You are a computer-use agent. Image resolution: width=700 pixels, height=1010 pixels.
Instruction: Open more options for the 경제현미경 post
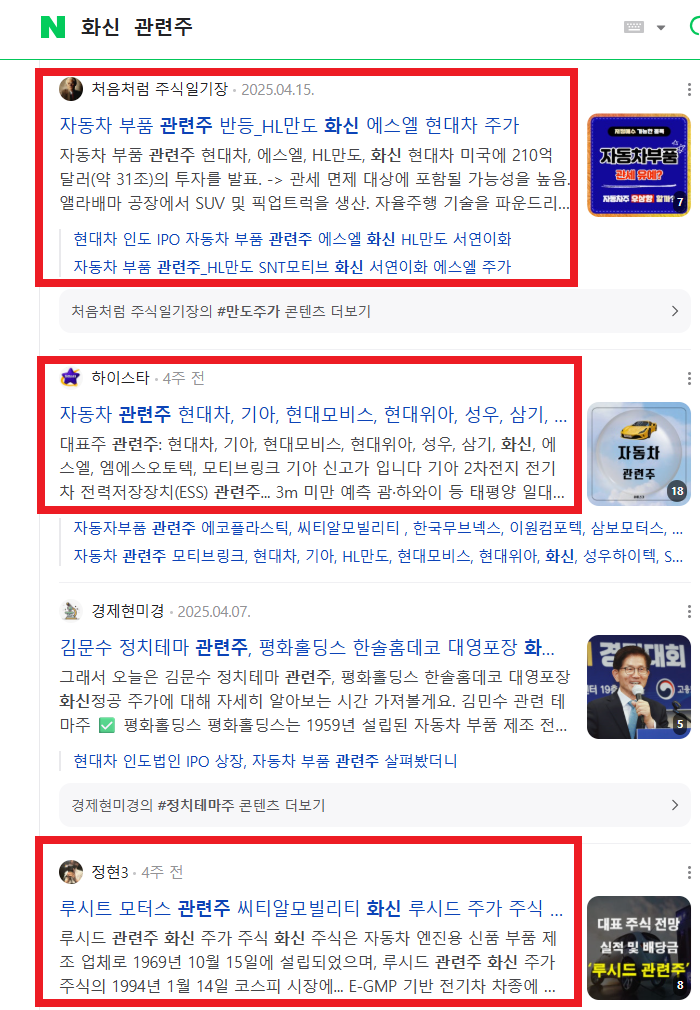pos(689,611)
